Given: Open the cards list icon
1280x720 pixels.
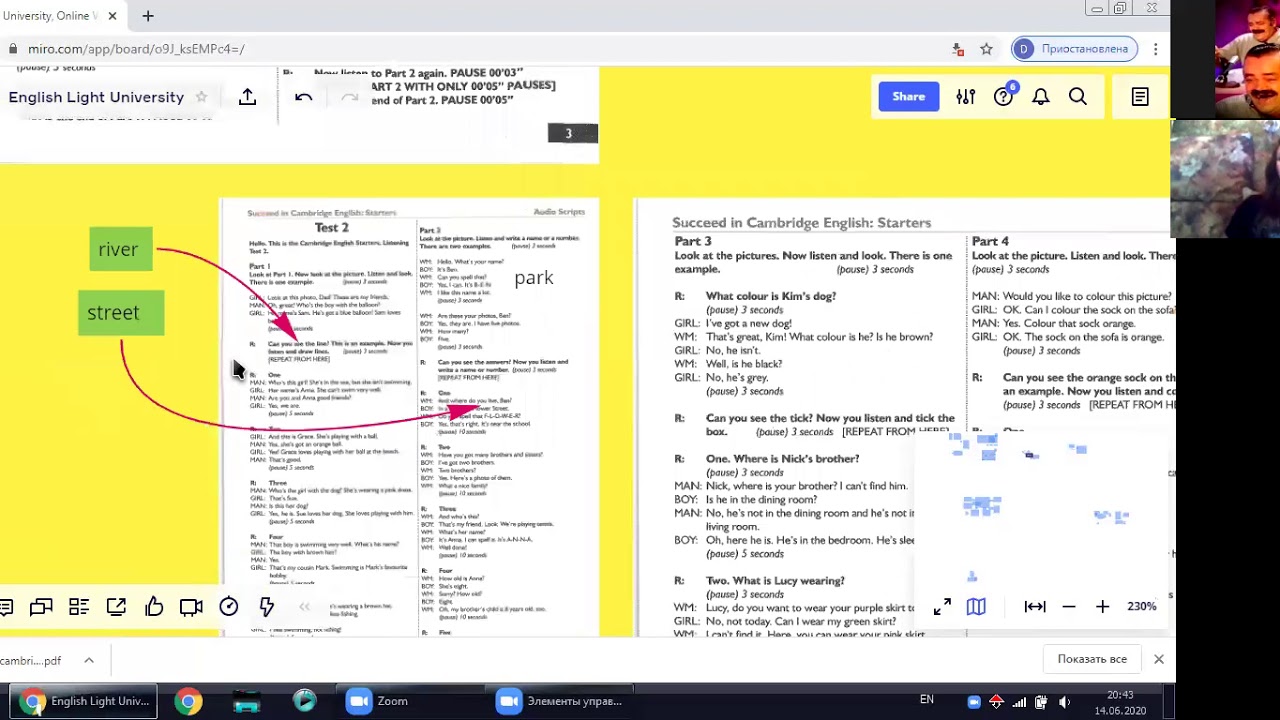Looking at the screenshot, I should coord(79,607).
